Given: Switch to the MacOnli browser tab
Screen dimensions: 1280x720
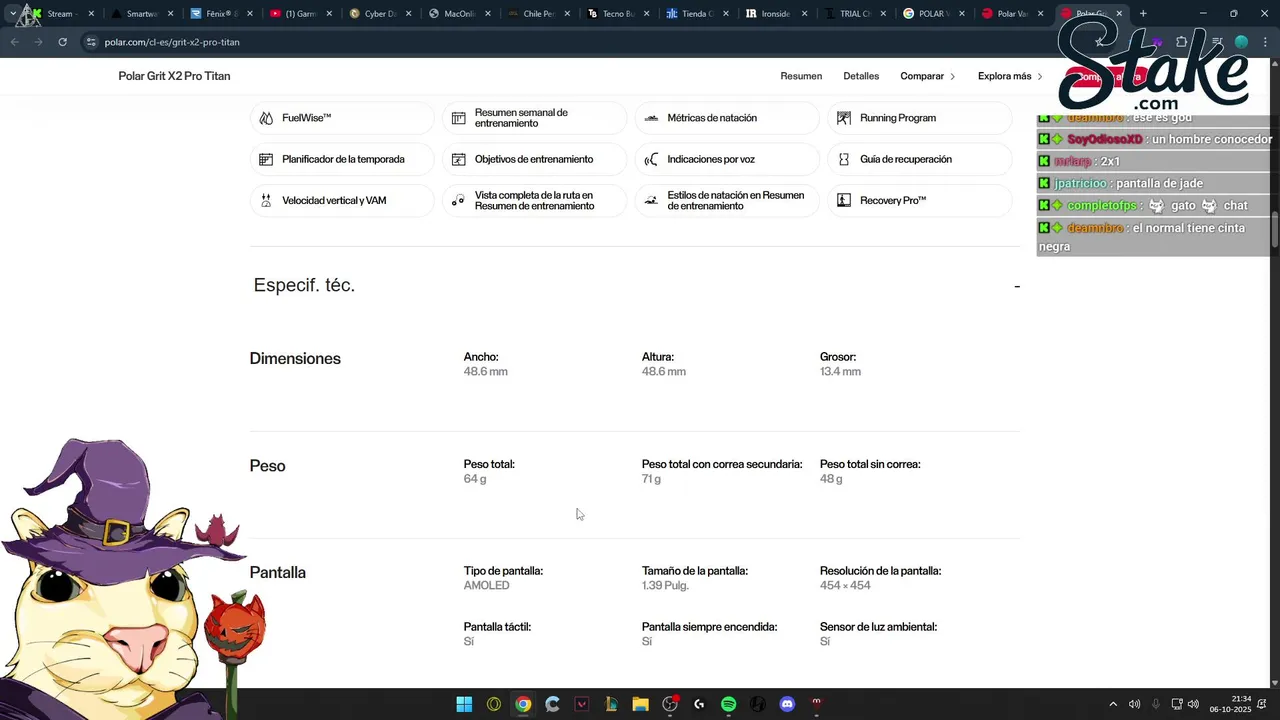Looking at the screenshot, I should [x=459, y=14].
